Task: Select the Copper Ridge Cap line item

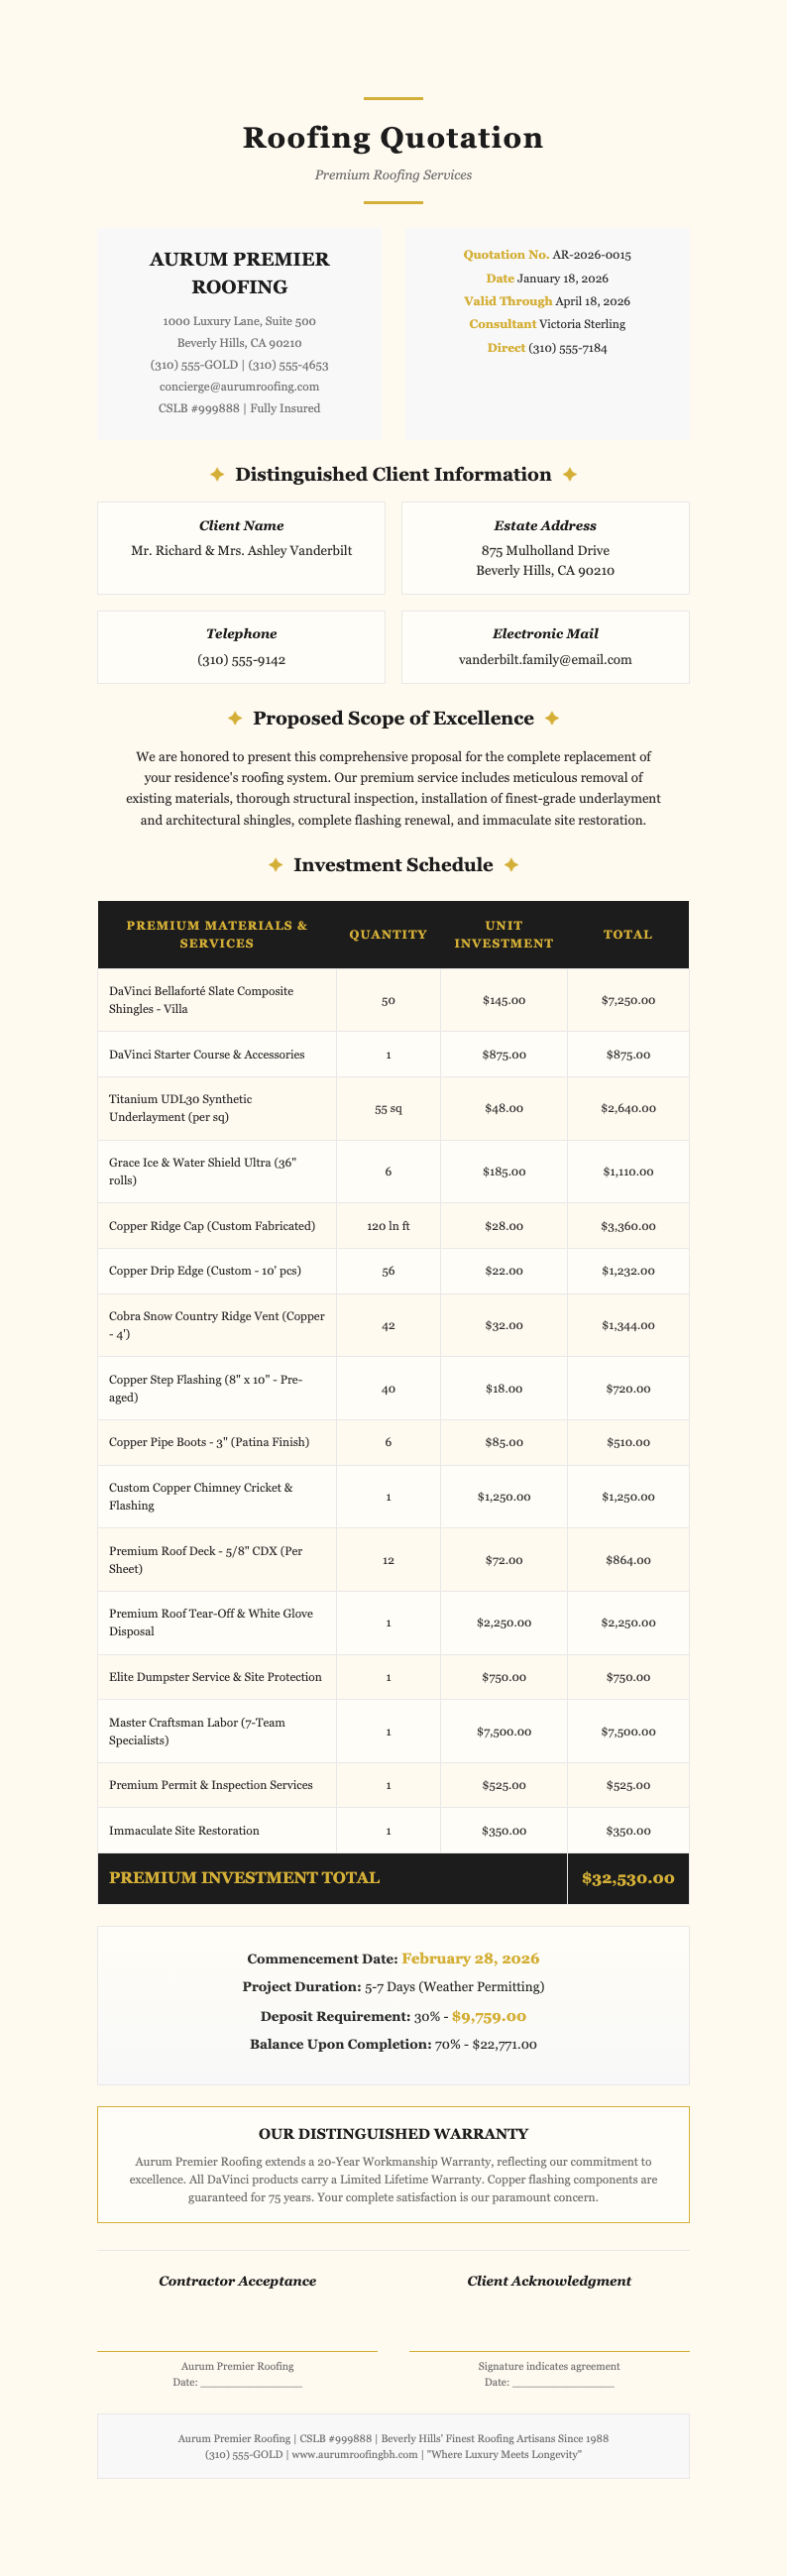Action: tap(212, 1226)
